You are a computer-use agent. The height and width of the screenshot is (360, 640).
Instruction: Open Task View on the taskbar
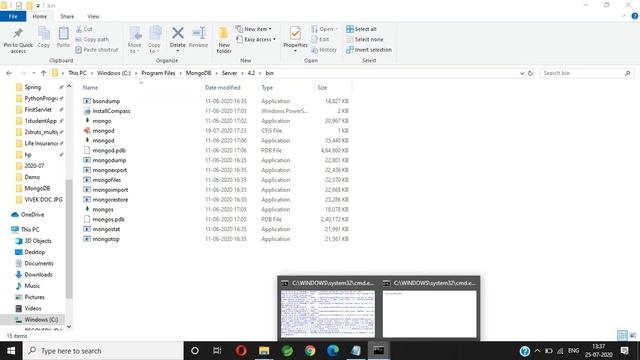pyautogui.click(x=218, y=351)
